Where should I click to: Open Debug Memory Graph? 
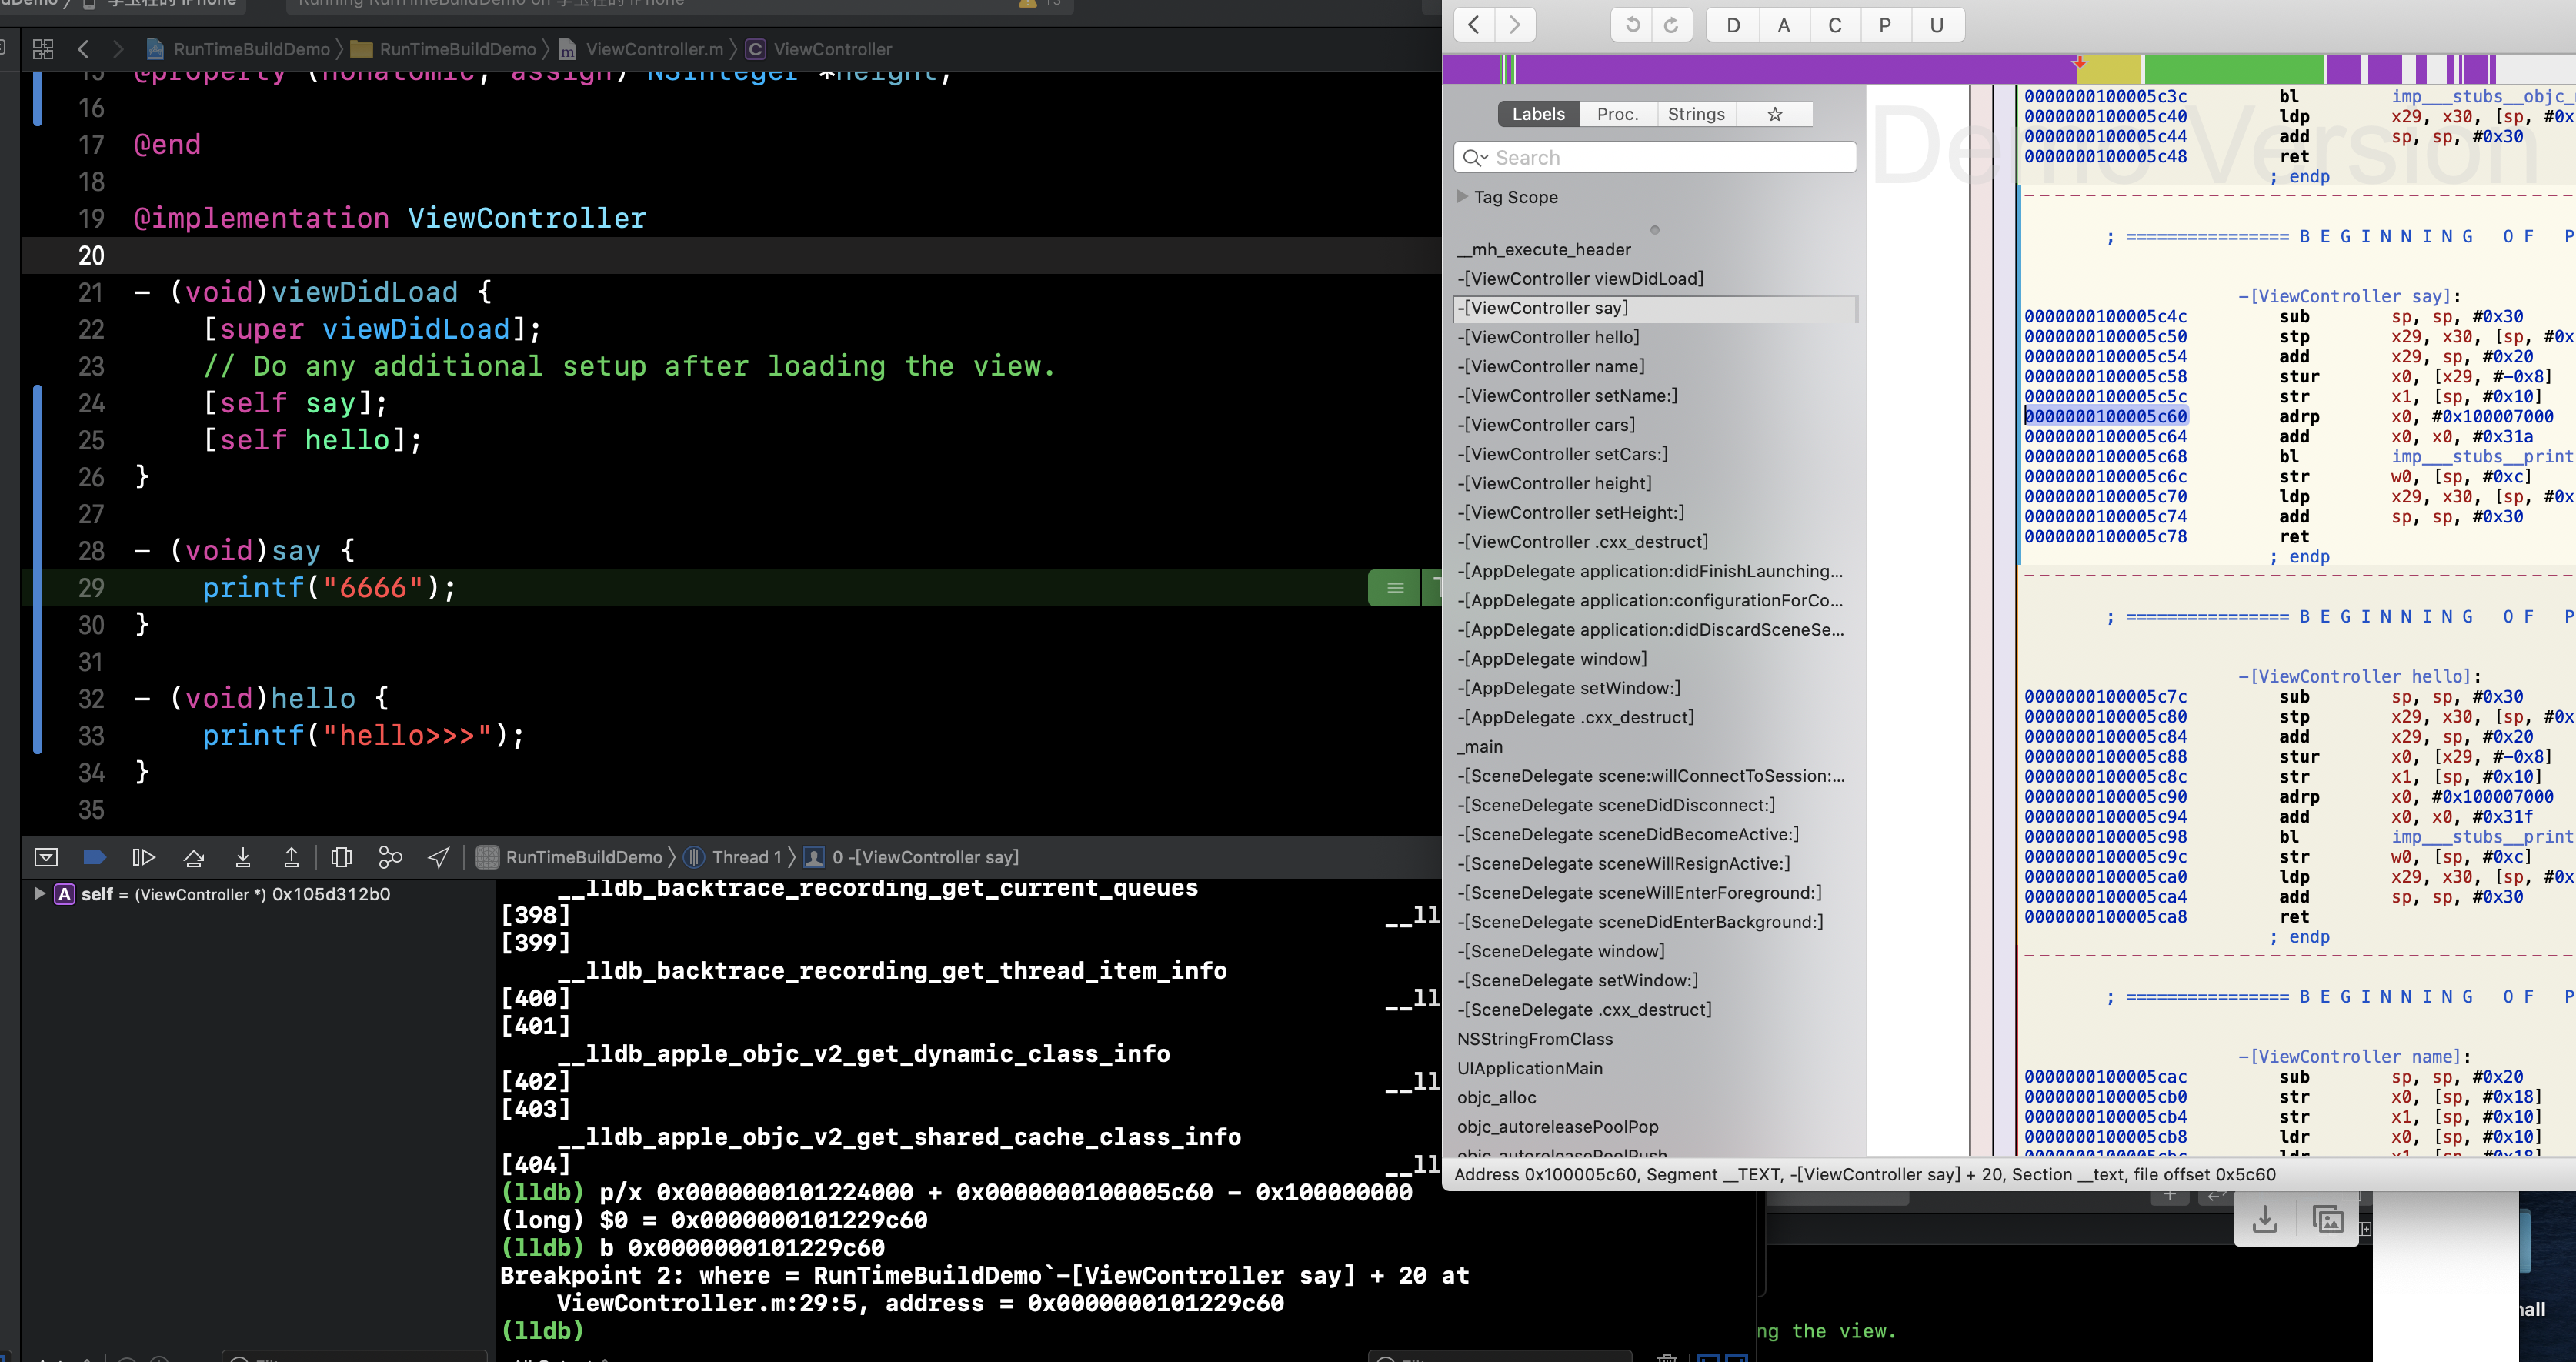390,857
